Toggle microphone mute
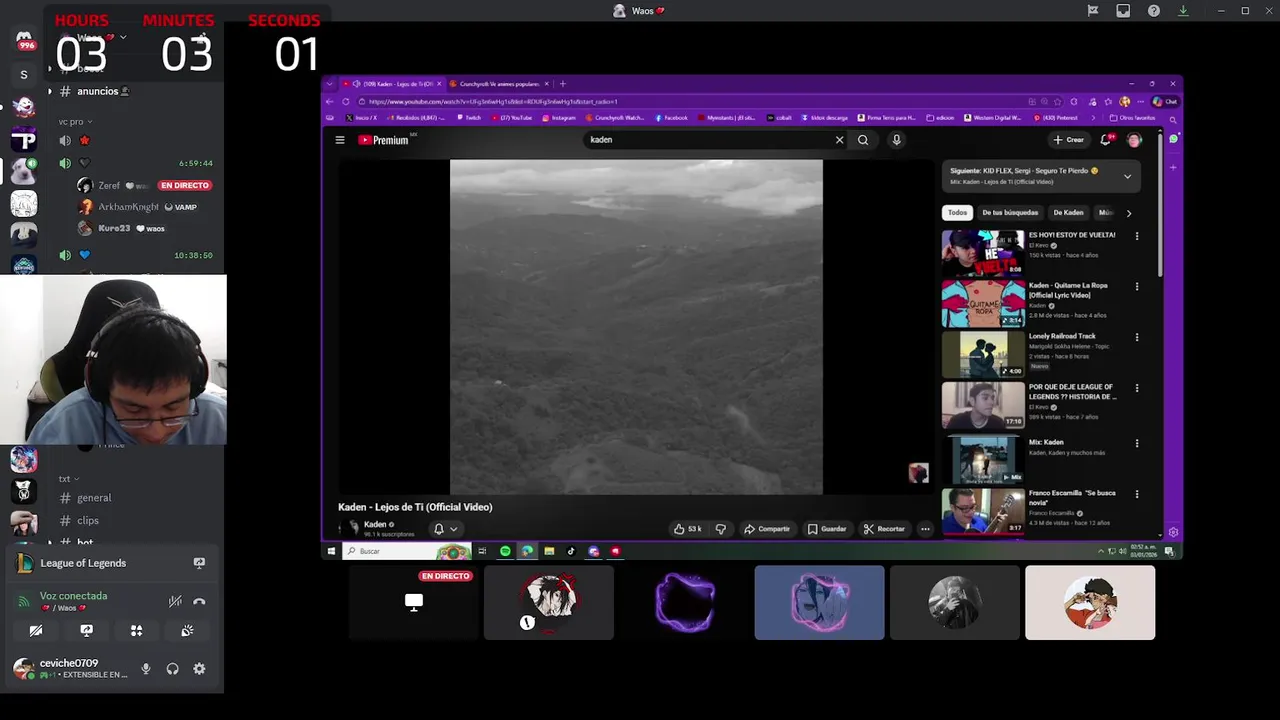The height and width of the screenshot is (720, 1280). [x=146, y=669]
